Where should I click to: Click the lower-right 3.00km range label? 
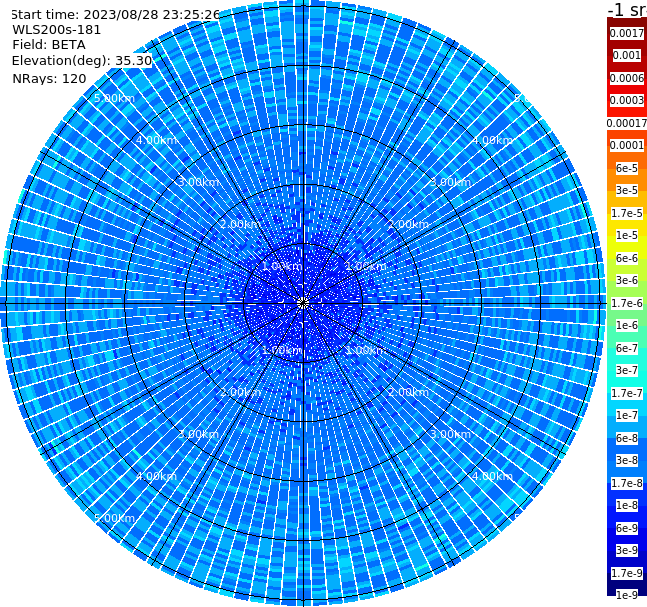pos(450,434)
